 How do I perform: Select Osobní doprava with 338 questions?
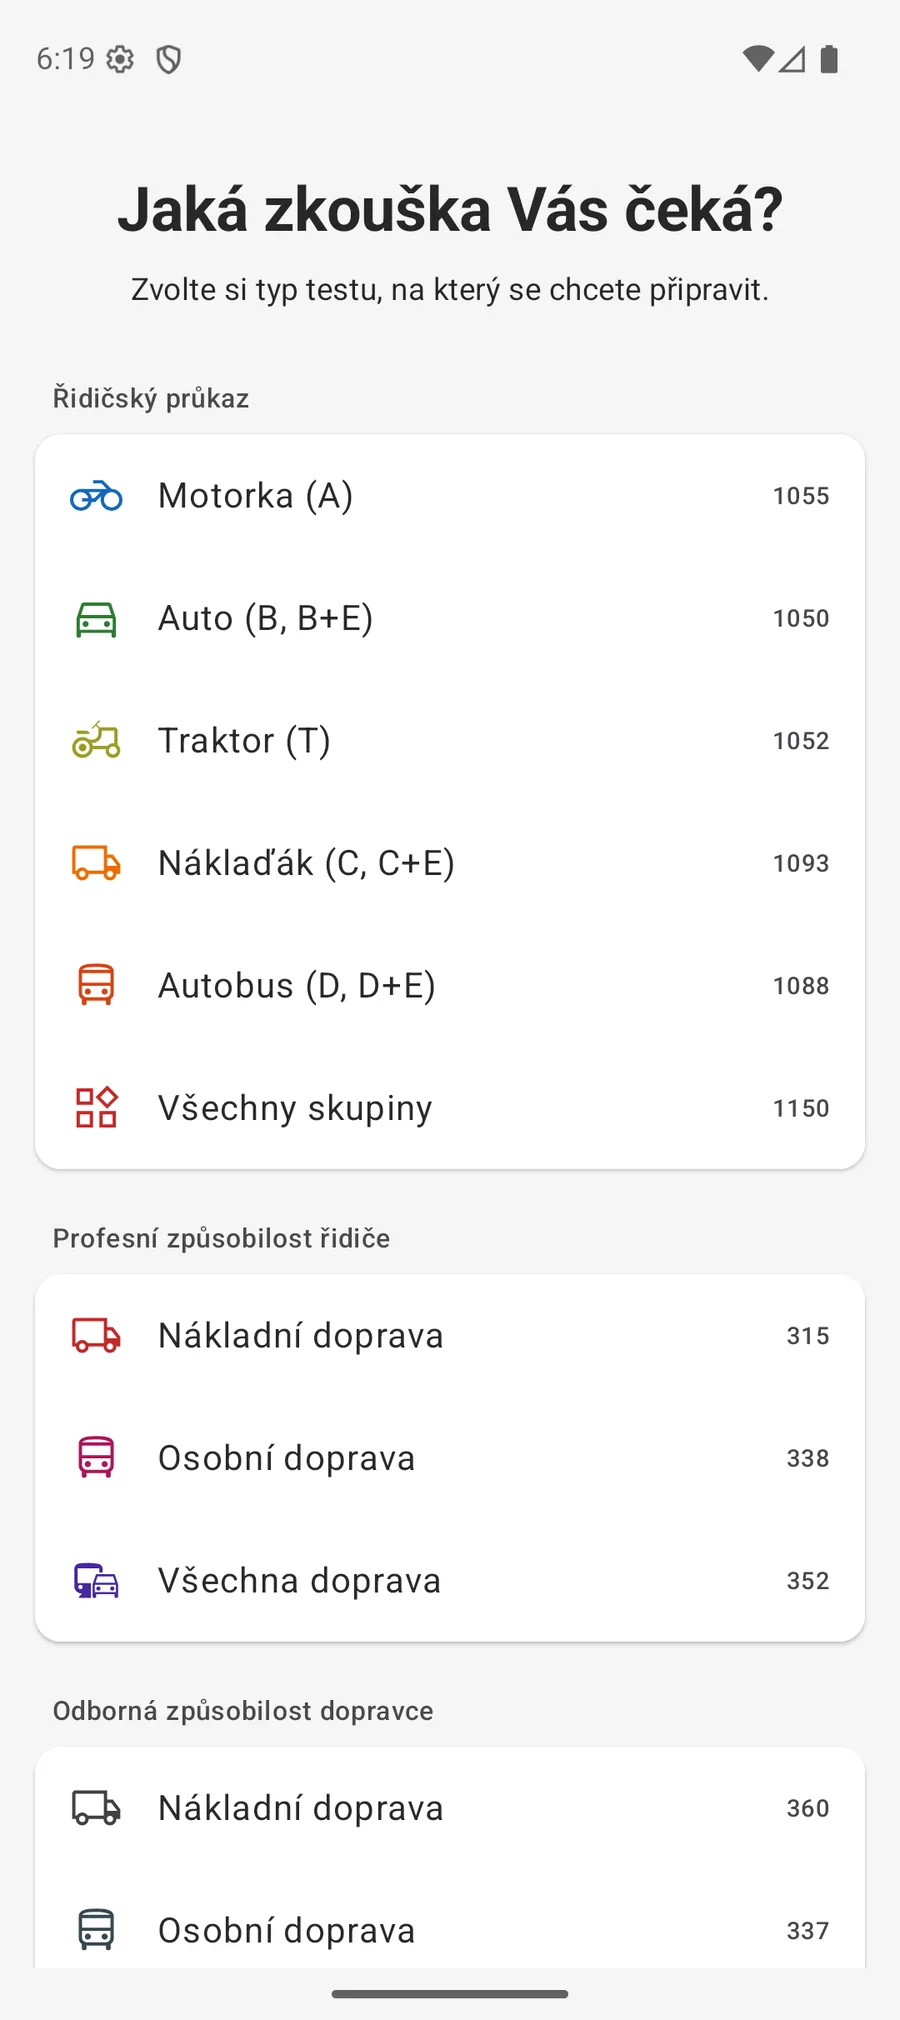click(x=450, y=1458)
